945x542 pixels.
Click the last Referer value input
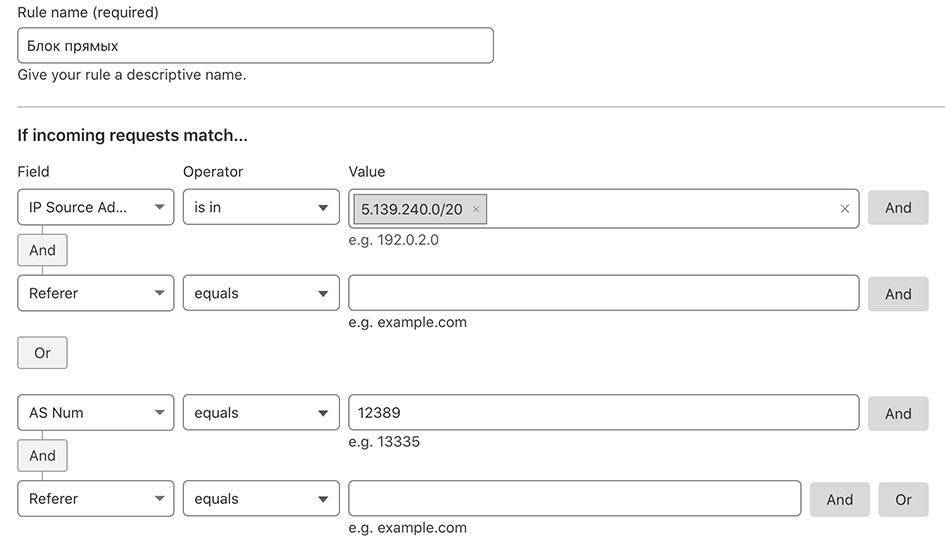pos(574,499)
